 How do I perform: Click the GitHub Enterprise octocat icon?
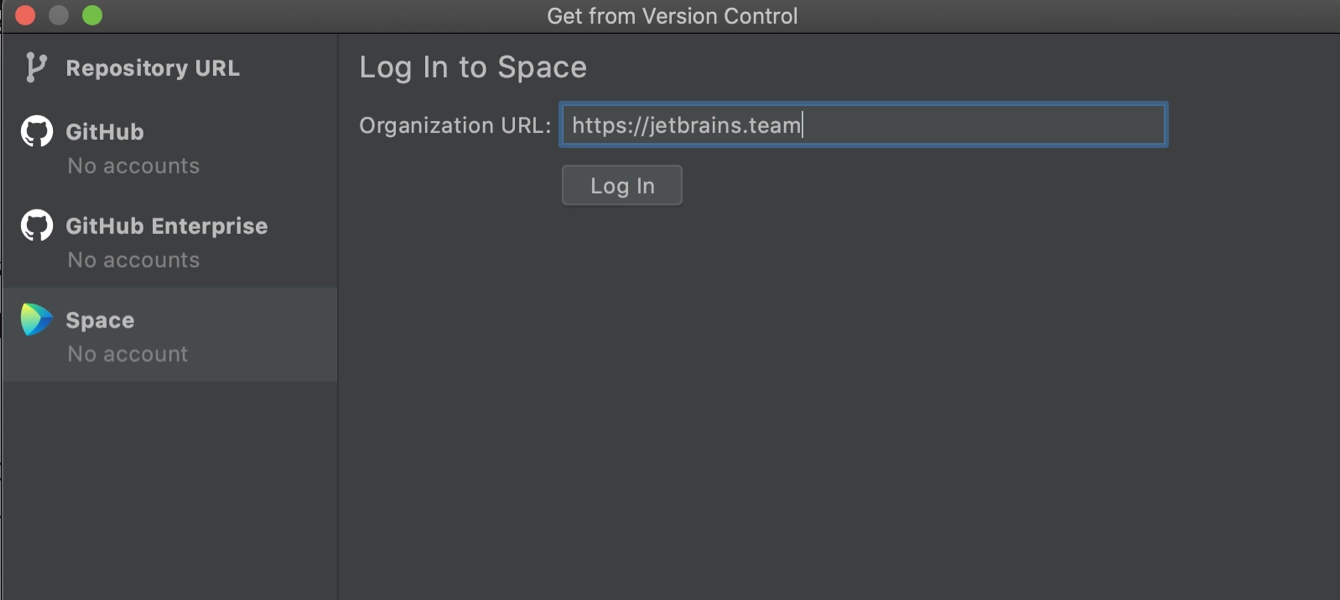point(37,225)
